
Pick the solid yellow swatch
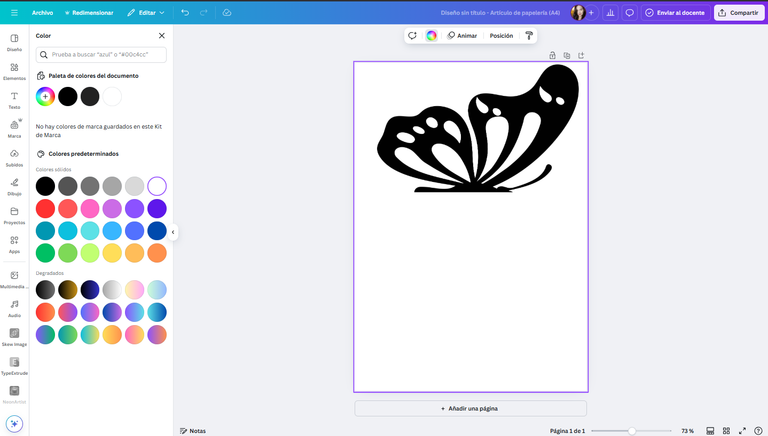[x=112, y=253]
